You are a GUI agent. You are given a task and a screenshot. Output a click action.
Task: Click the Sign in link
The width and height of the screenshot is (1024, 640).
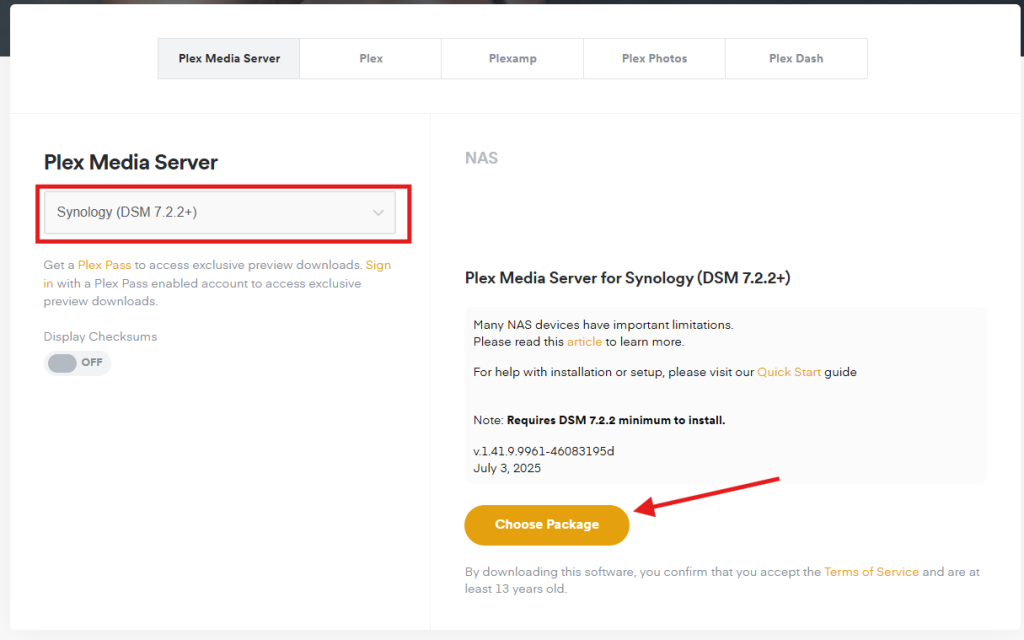[x=377, y=265]
